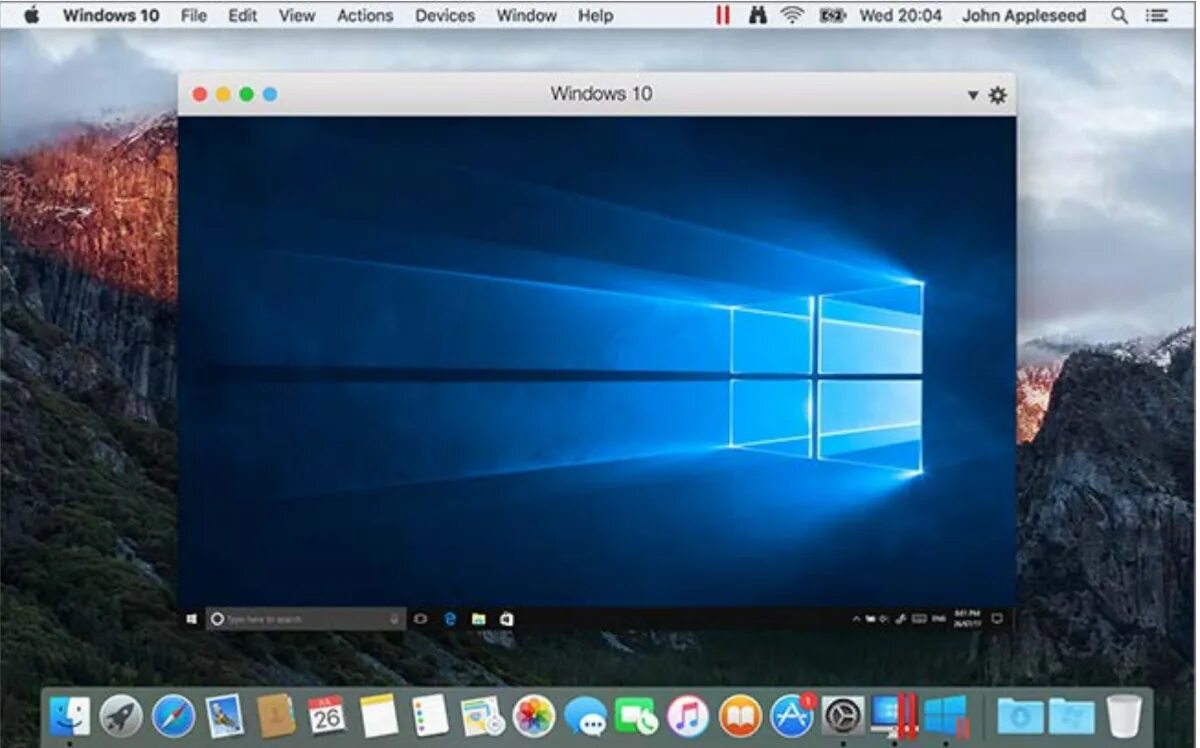
Task: Click the Windows taskbar clock
Action: point(966,619)
